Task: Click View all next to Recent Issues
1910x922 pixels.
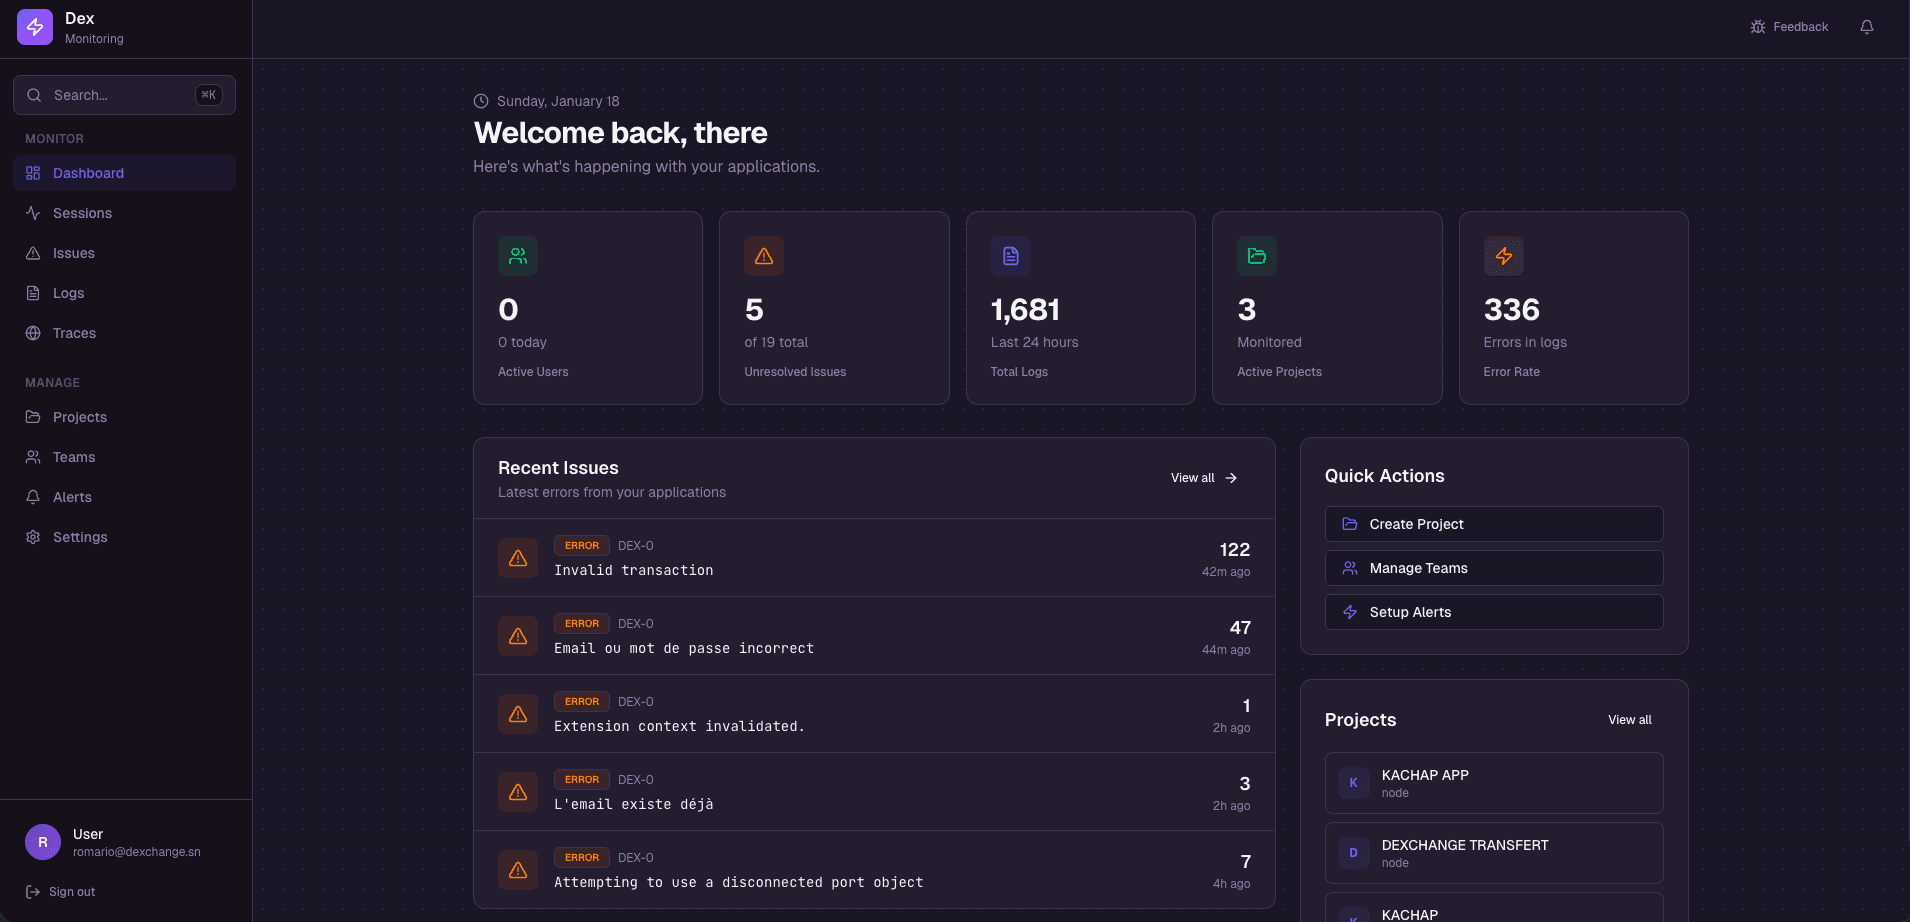Action: (x=1202, y=477)
